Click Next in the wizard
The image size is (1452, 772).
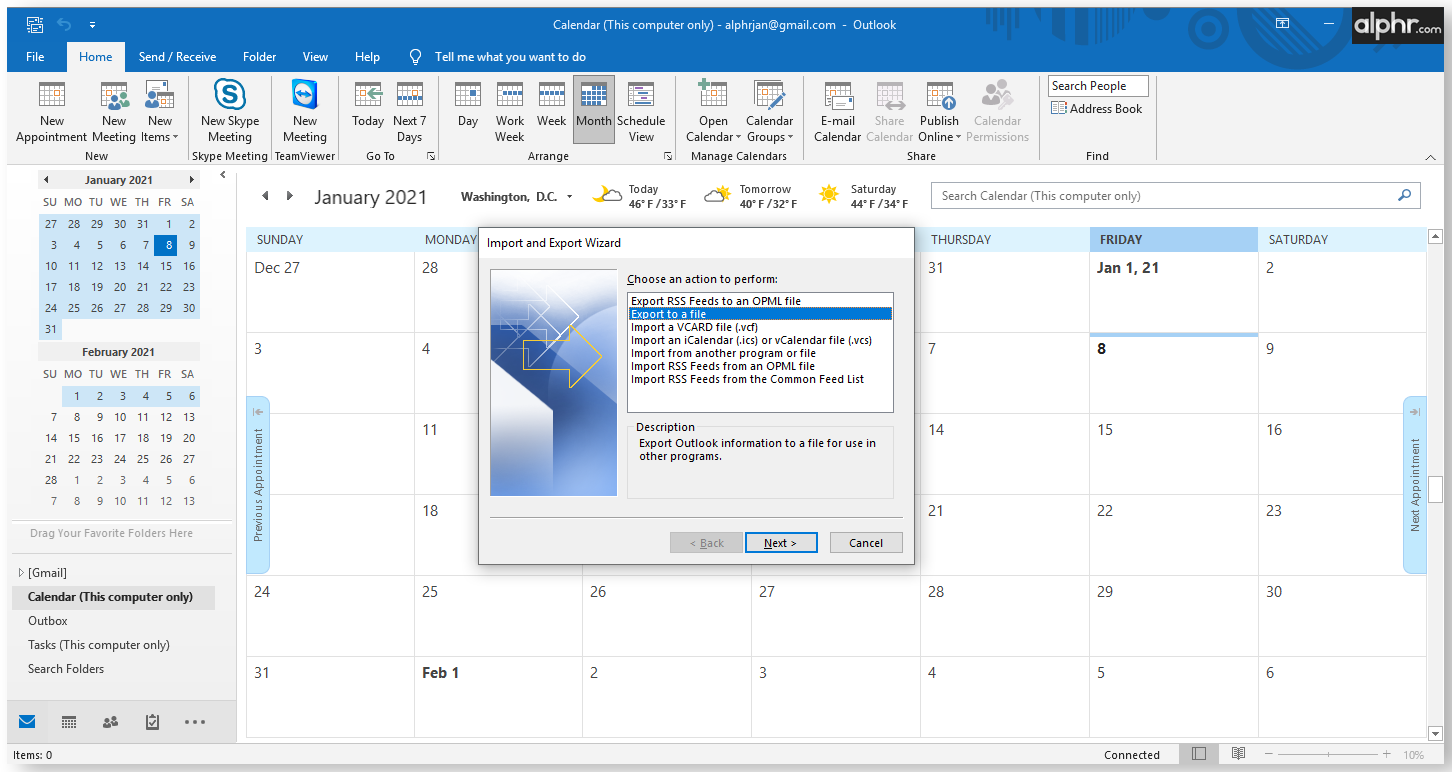[781, 543]
